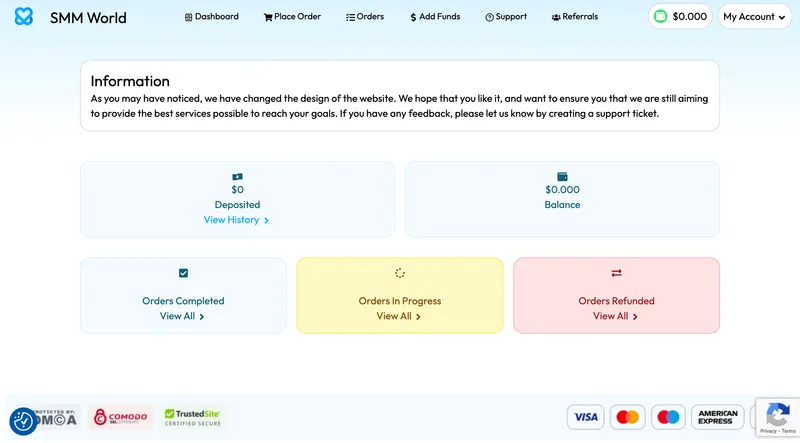Screen dimensions: 800x443
Task: Click the Comodo SSL badge
Action: [x=120, y=417]
